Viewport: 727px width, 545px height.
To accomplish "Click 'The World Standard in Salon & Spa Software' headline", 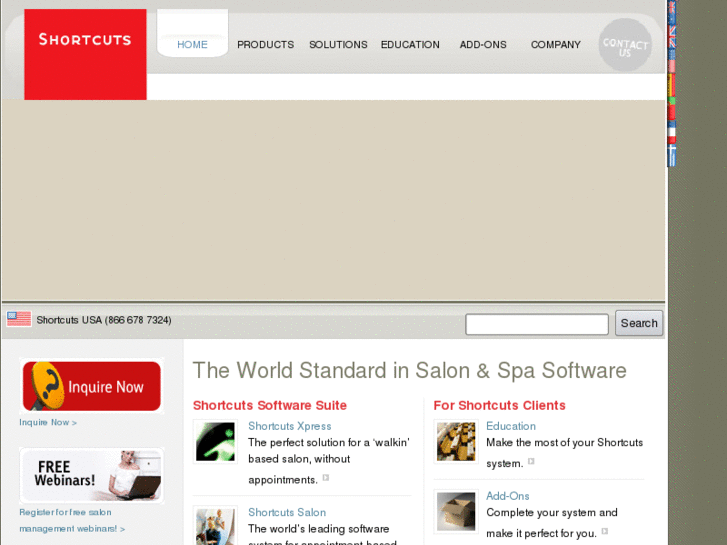I will point(409,371).
